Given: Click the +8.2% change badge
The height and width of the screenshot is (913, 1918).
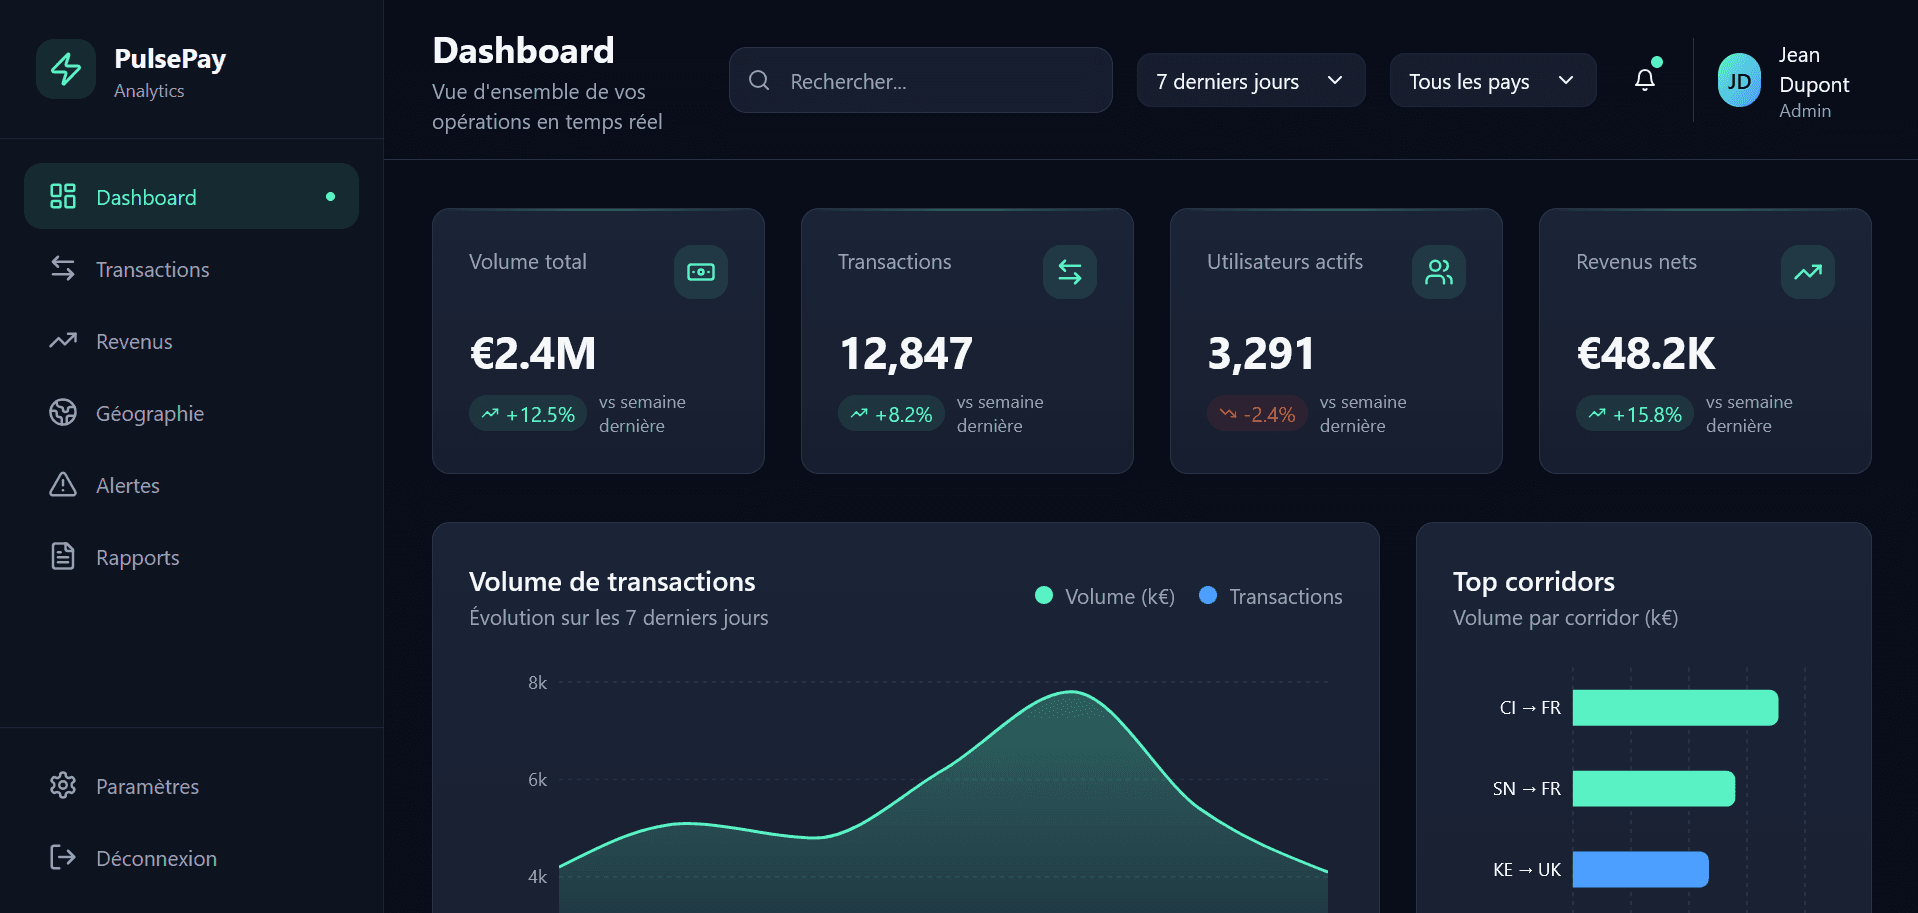Looking at the screenshot, I should click(x=891, y=414).
